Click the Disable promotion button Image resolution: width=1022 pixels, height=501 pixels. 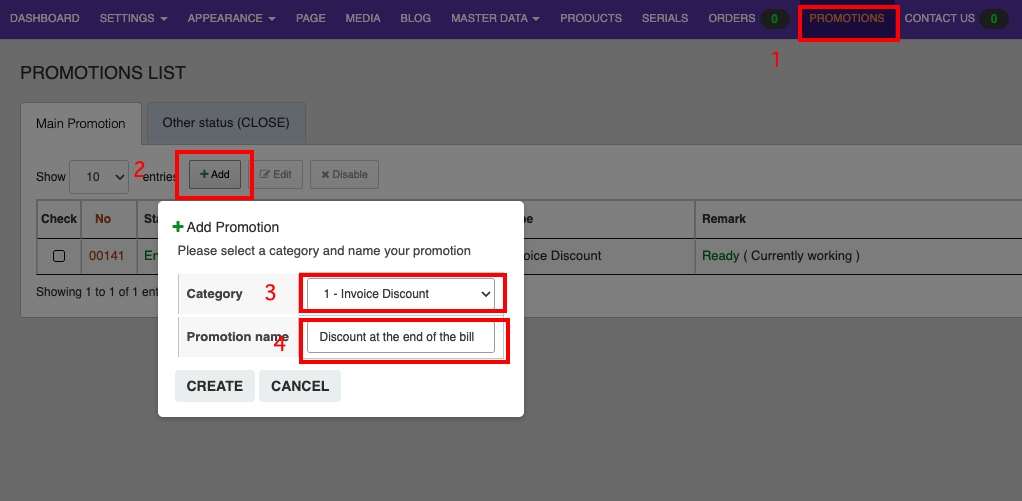click(x=344, y=174)
